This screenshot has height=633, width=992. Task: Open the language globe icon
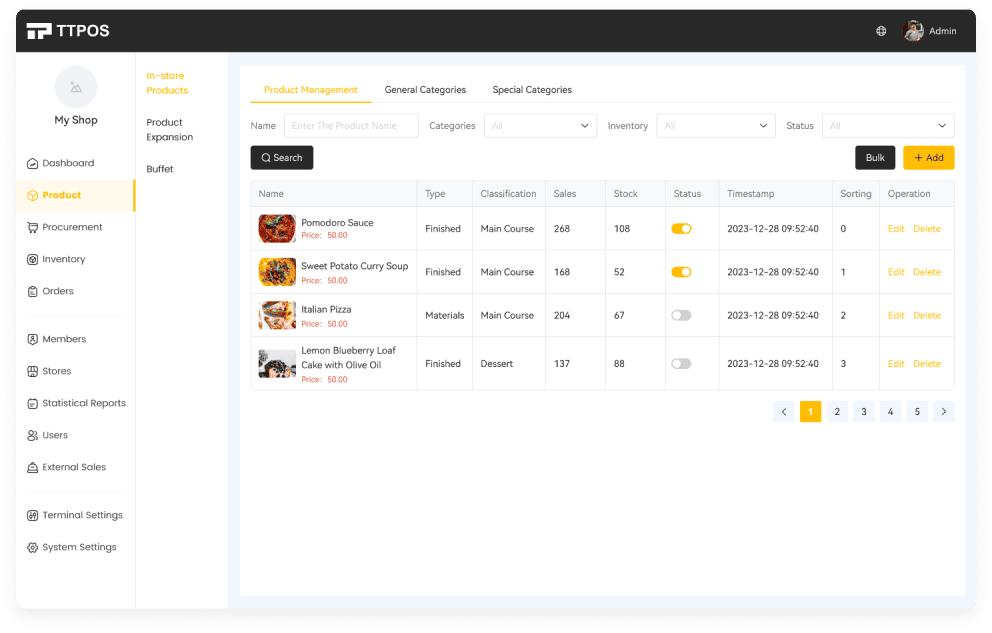(881, 31)
